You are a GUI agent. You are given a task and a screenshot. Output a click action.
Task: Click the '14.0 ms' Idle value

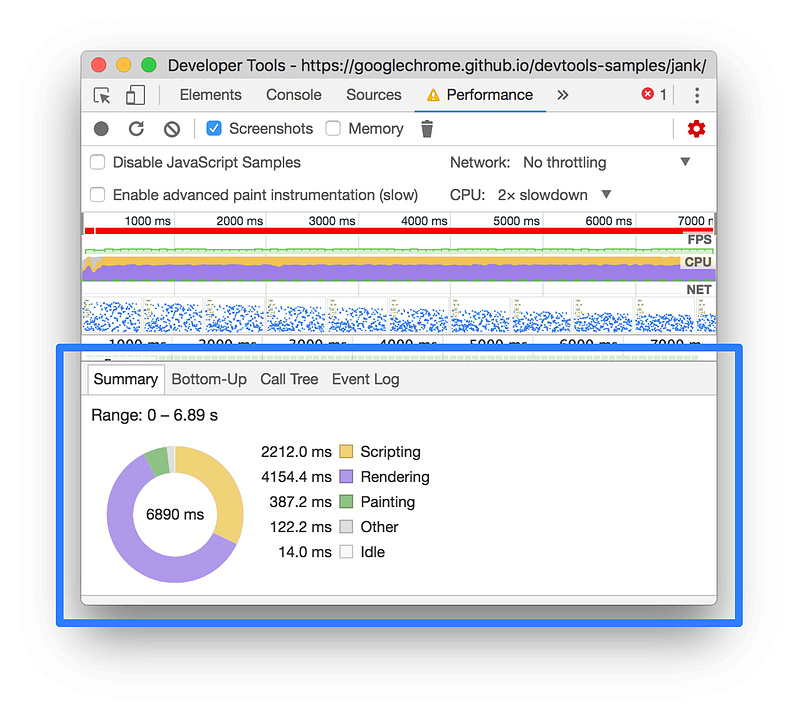click(305, 552)
